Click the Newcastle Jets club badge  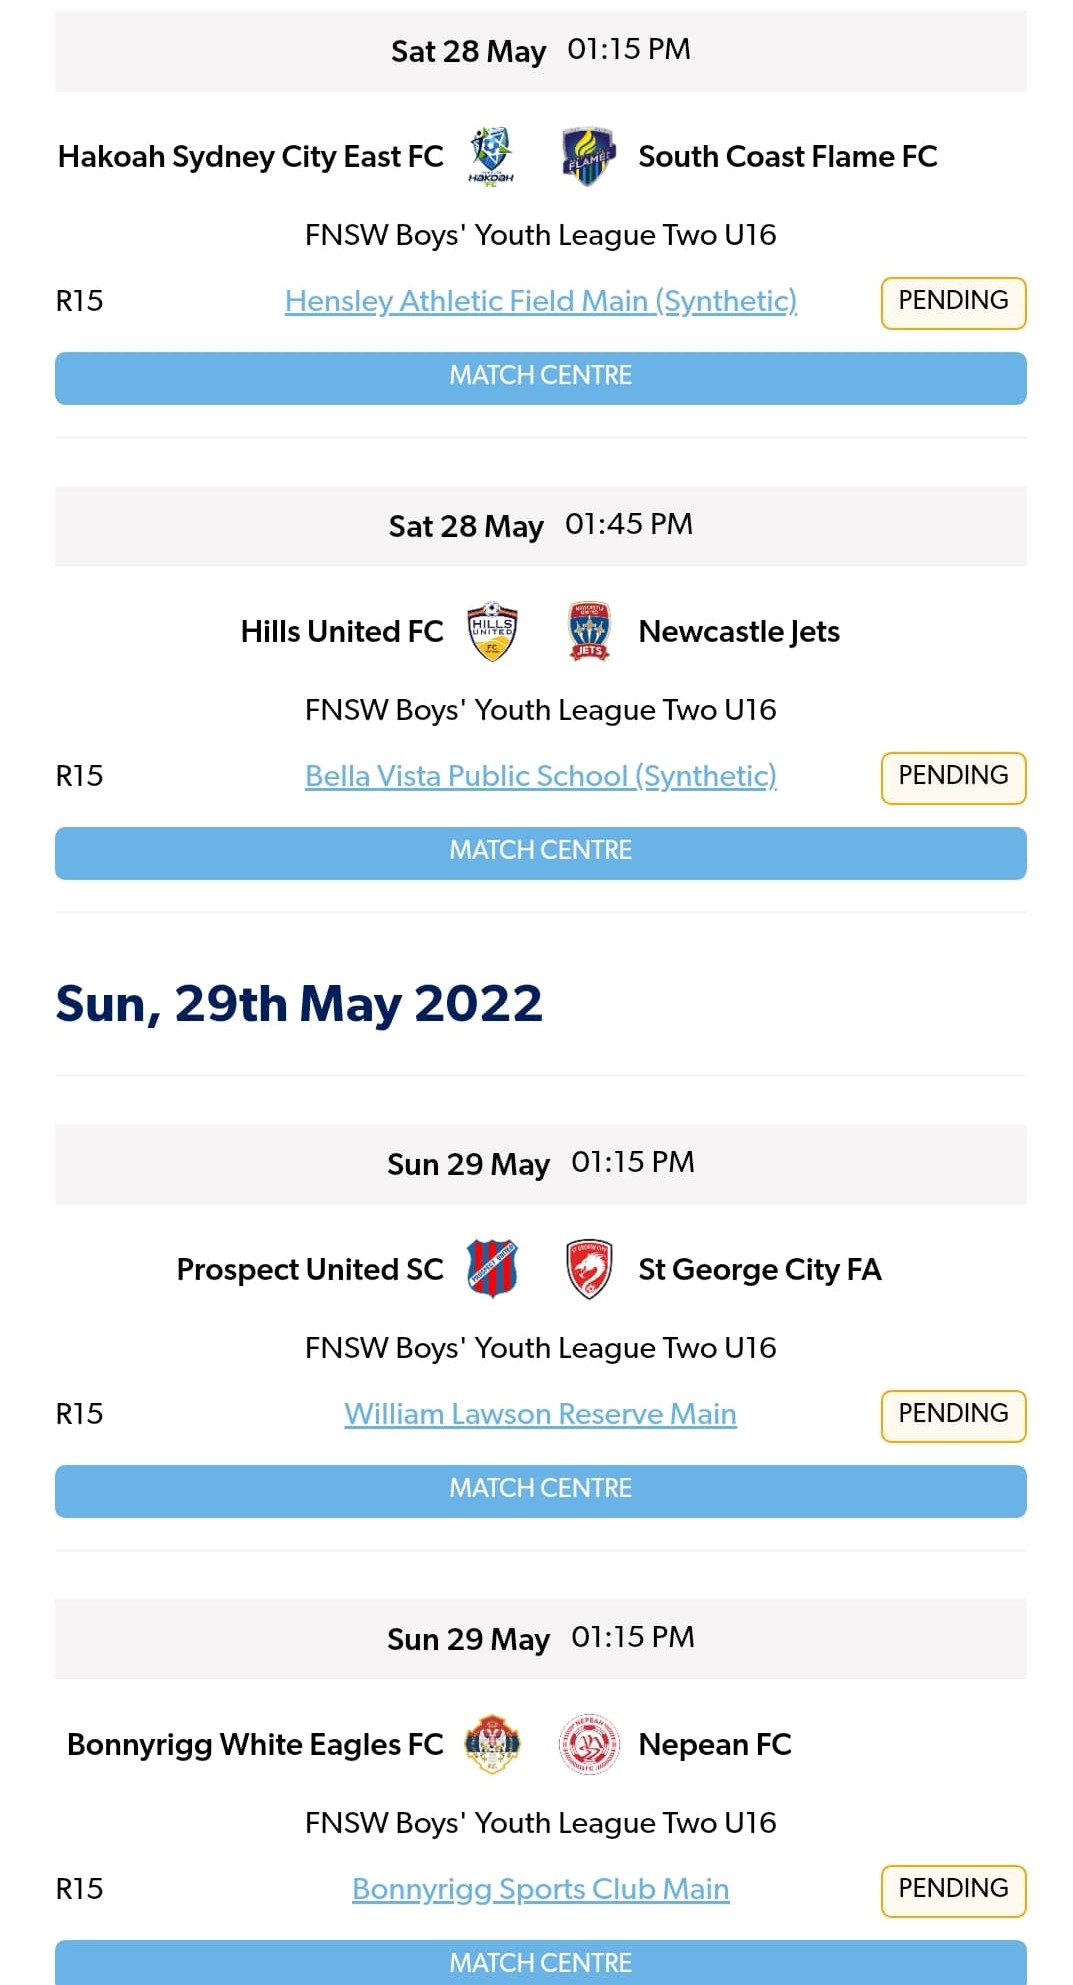click(x=590, y=631)
